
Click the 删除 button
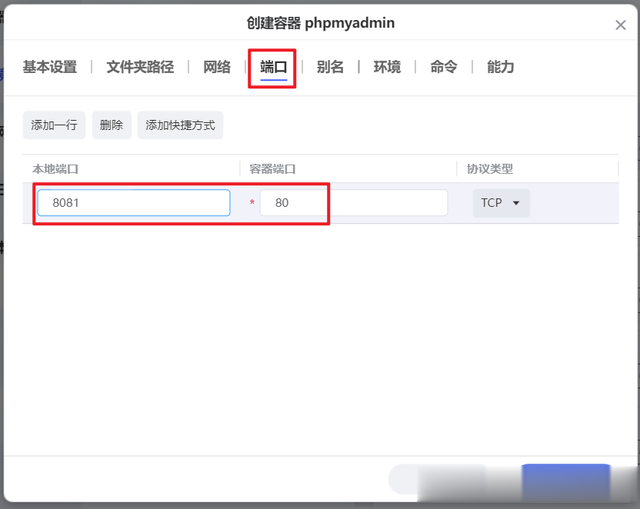coord(111,125)
